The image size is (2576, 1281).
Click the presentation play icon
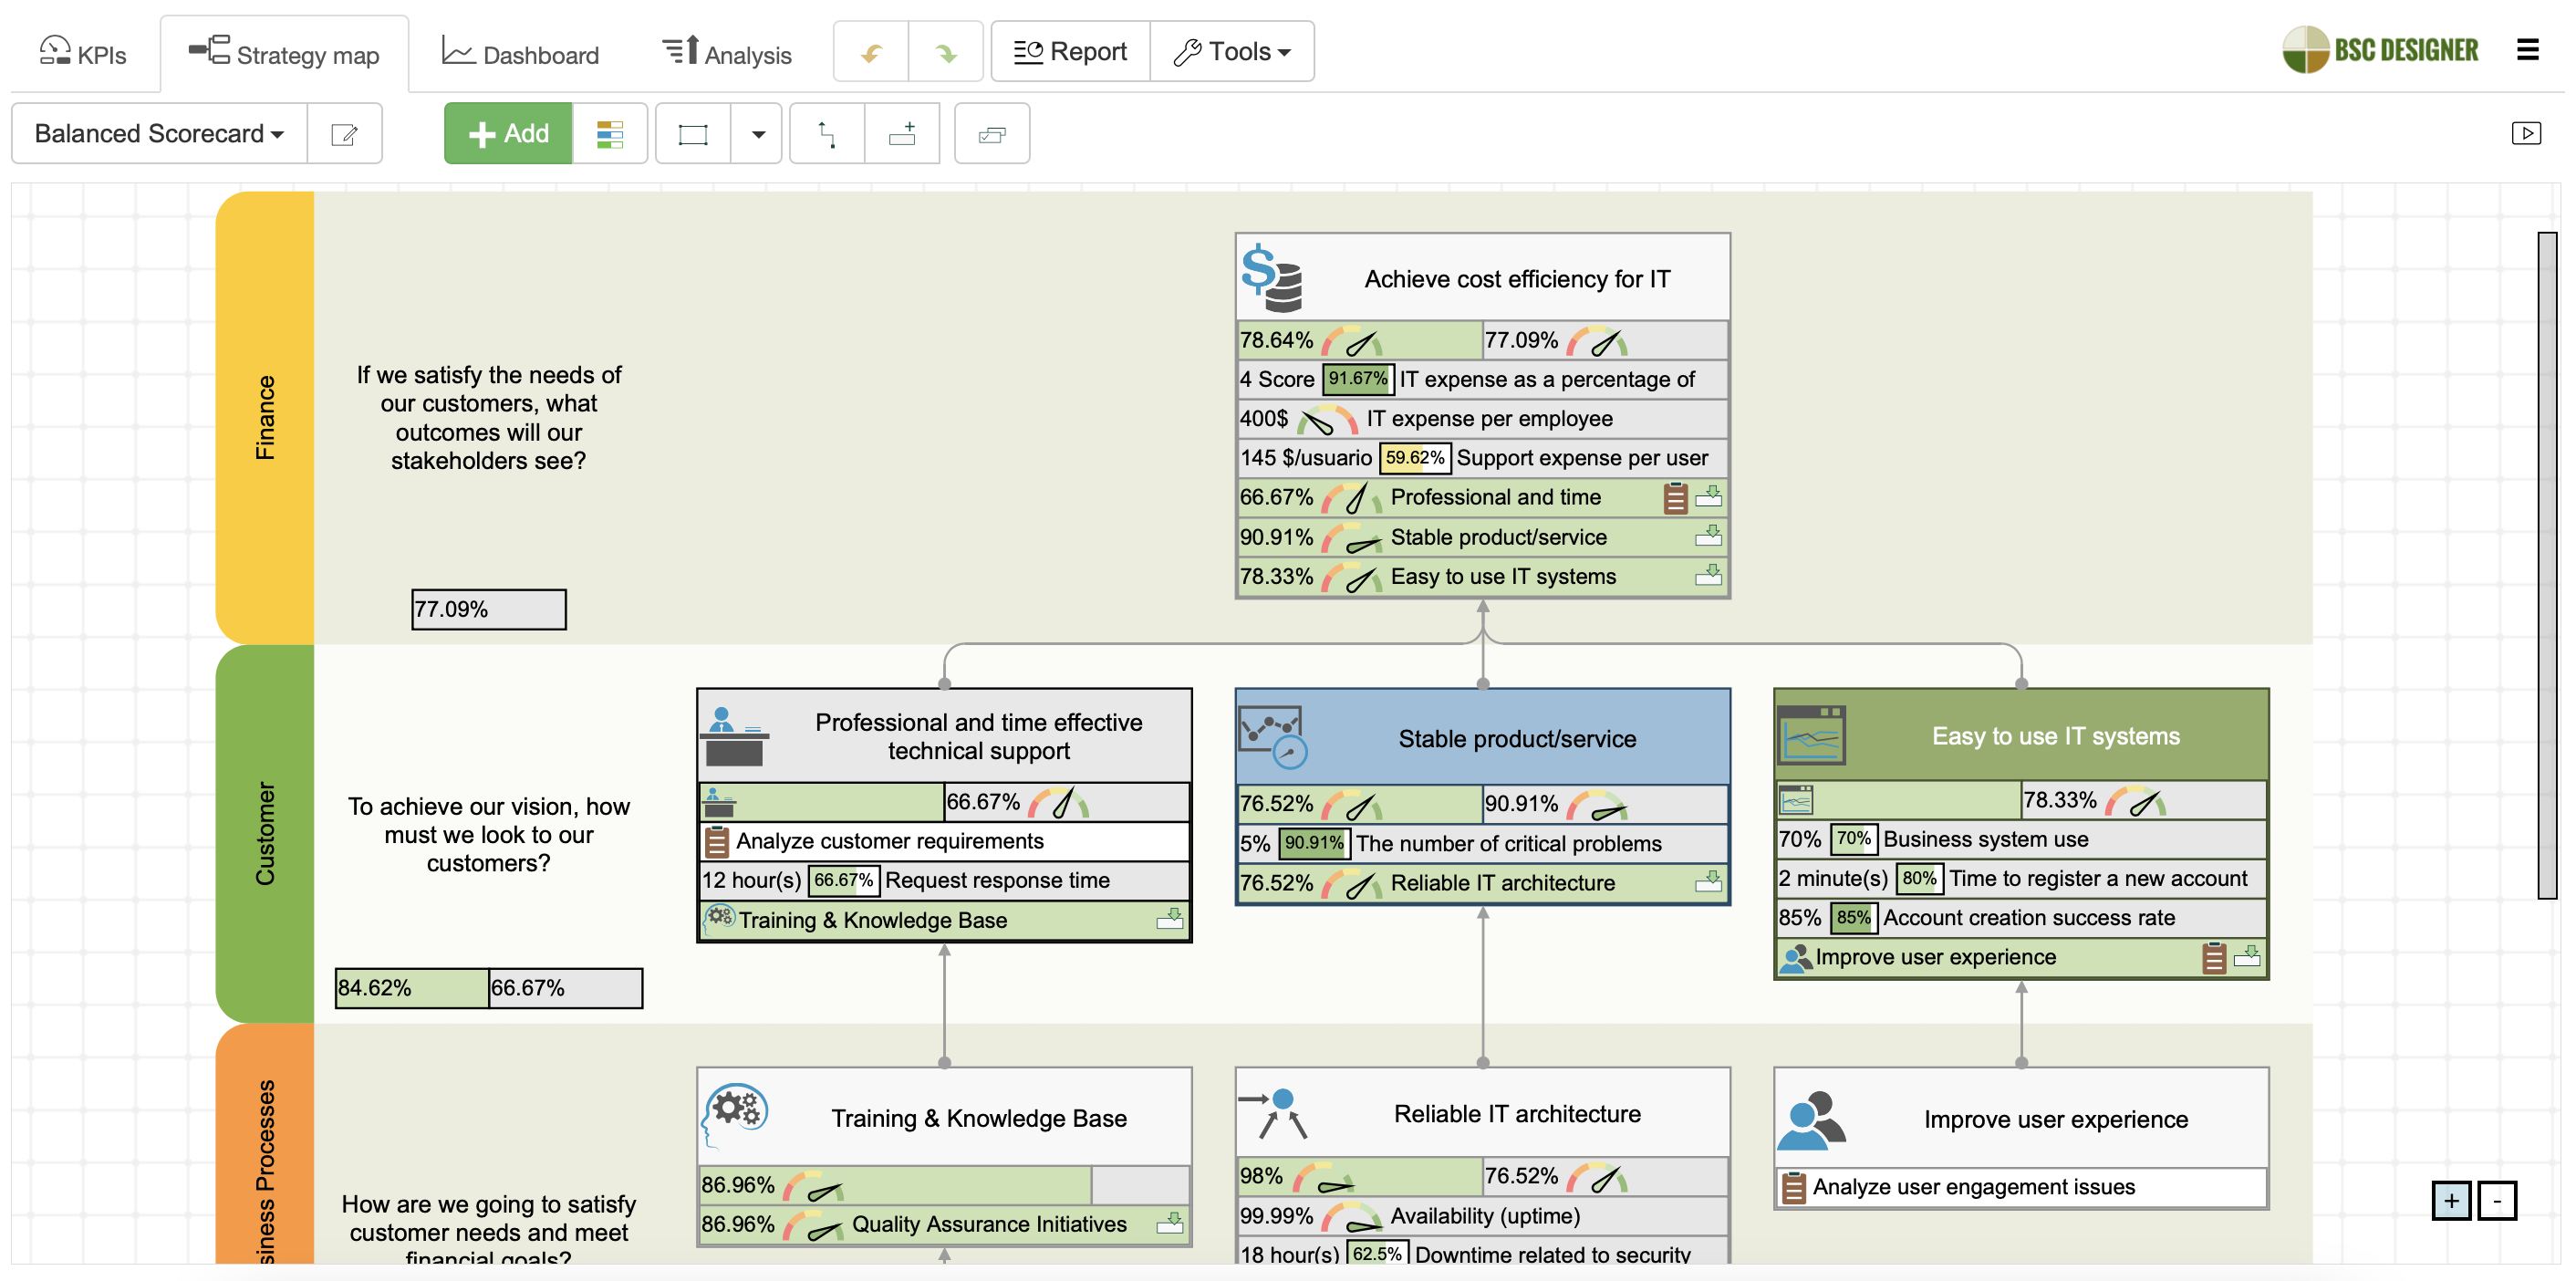[2528, 133]
